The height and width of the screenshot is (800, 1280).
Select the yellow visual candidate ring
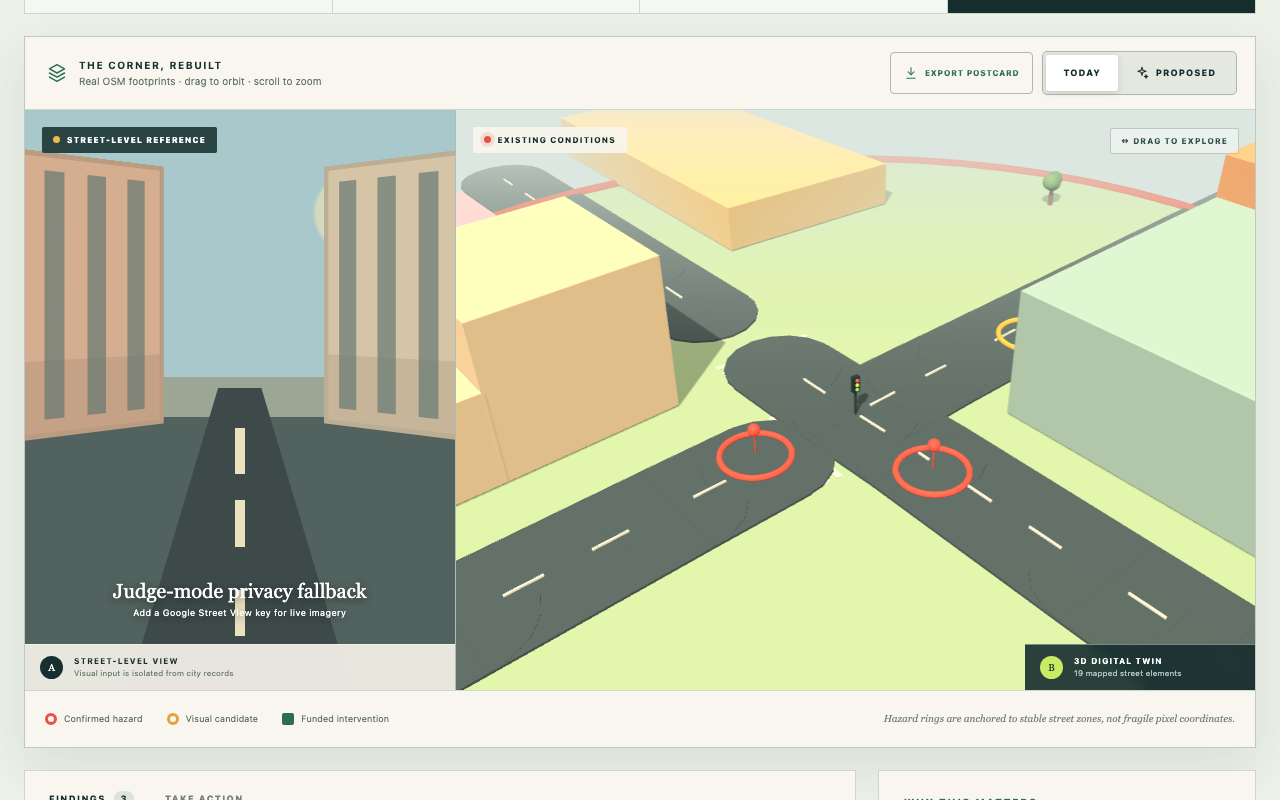point(1008,333)
